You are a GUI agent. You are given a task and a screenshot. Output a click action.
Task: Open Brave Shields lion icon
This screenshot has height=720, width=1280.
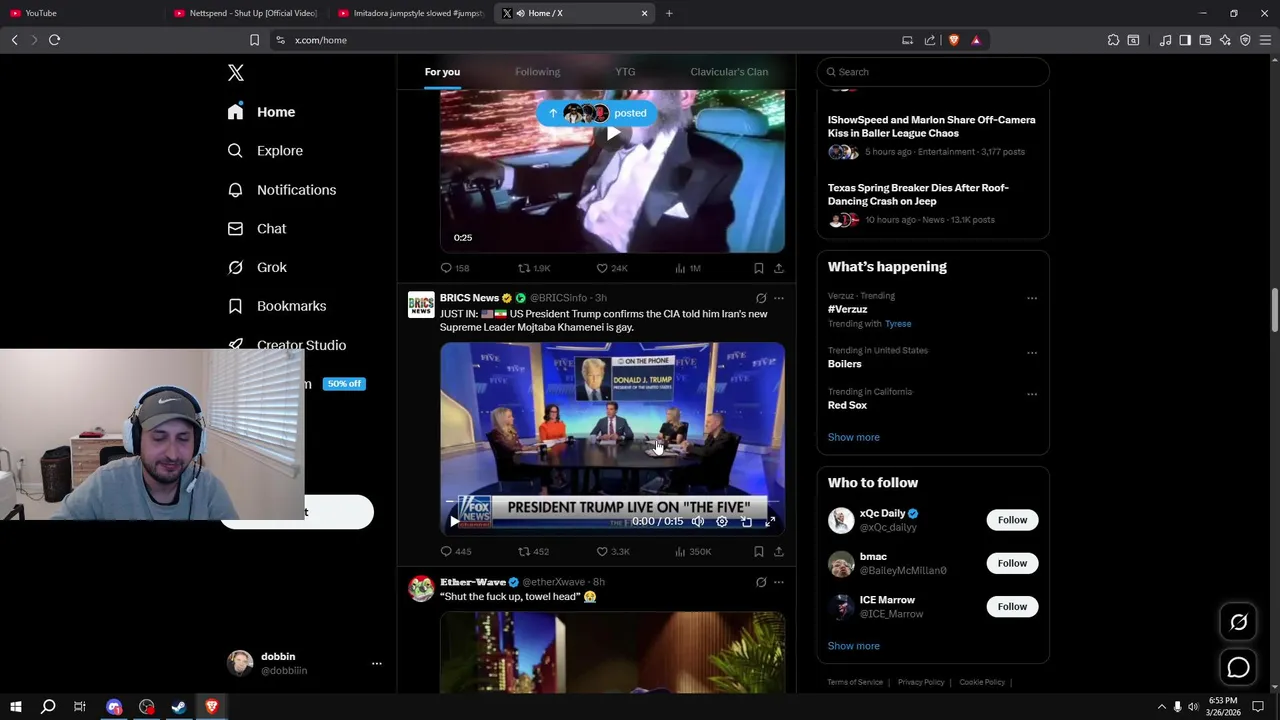point(953,40)
